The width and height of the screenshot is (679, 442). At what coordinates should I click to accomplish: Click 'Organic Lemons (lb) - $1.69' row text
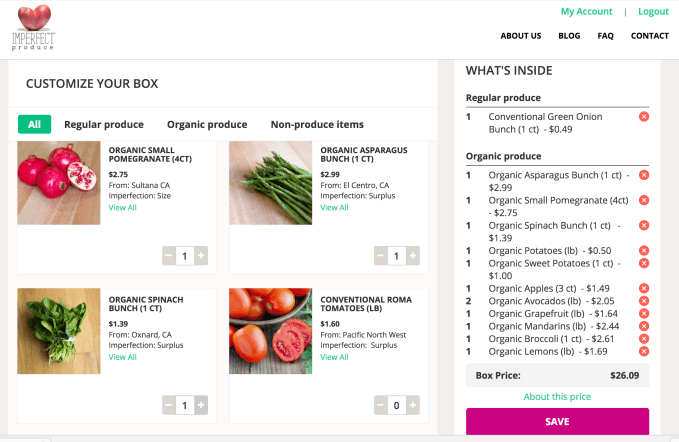[548, 351]
